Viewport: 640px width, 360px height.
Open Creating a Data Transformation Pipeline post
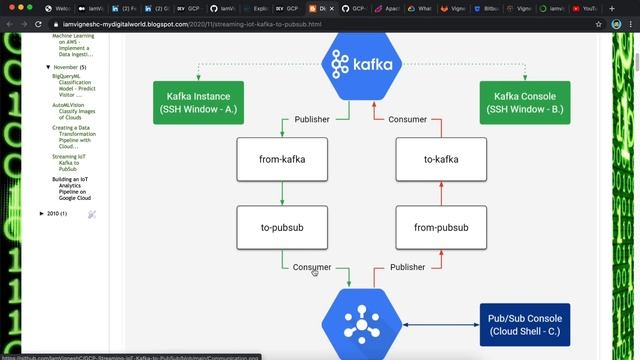[74, 137]
